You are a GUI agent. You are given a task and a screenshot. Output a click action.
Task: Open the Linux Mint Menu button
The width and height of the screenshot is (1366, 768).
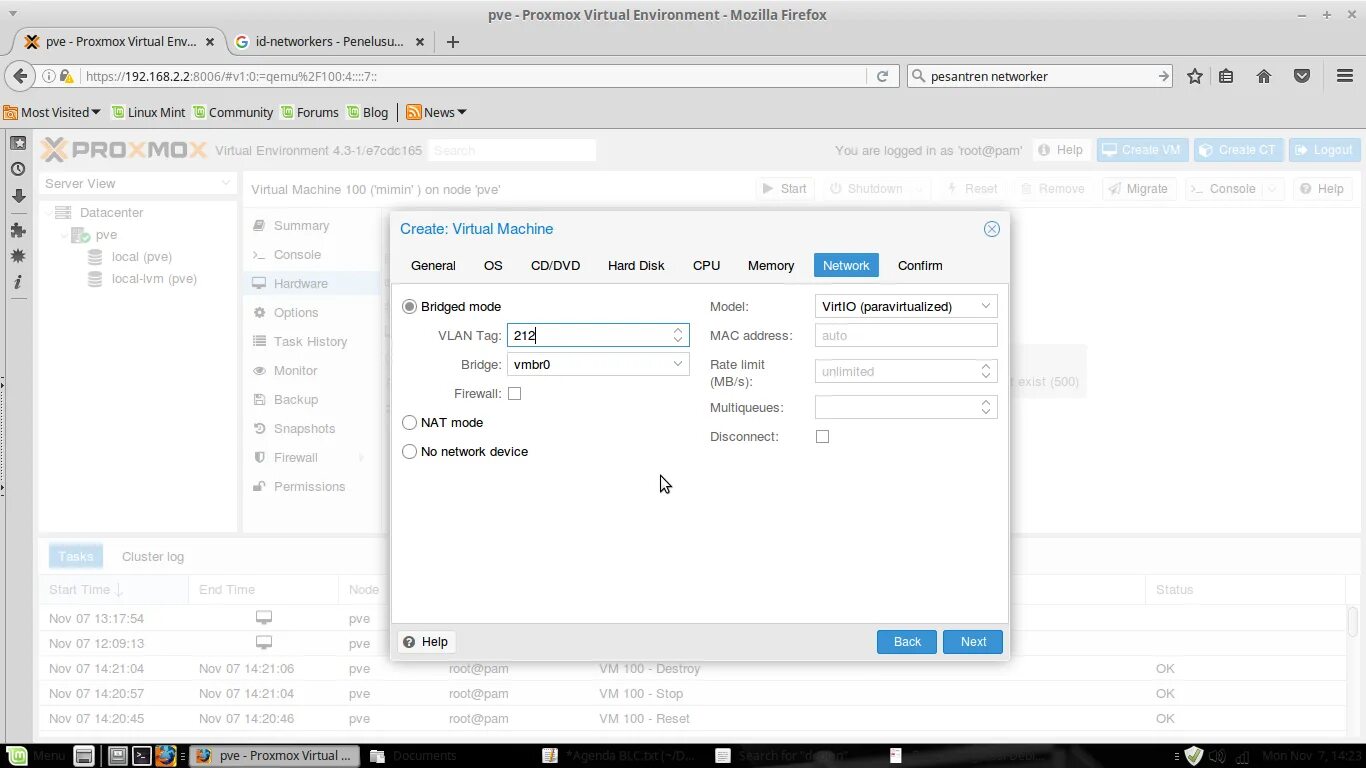(38, 756)
